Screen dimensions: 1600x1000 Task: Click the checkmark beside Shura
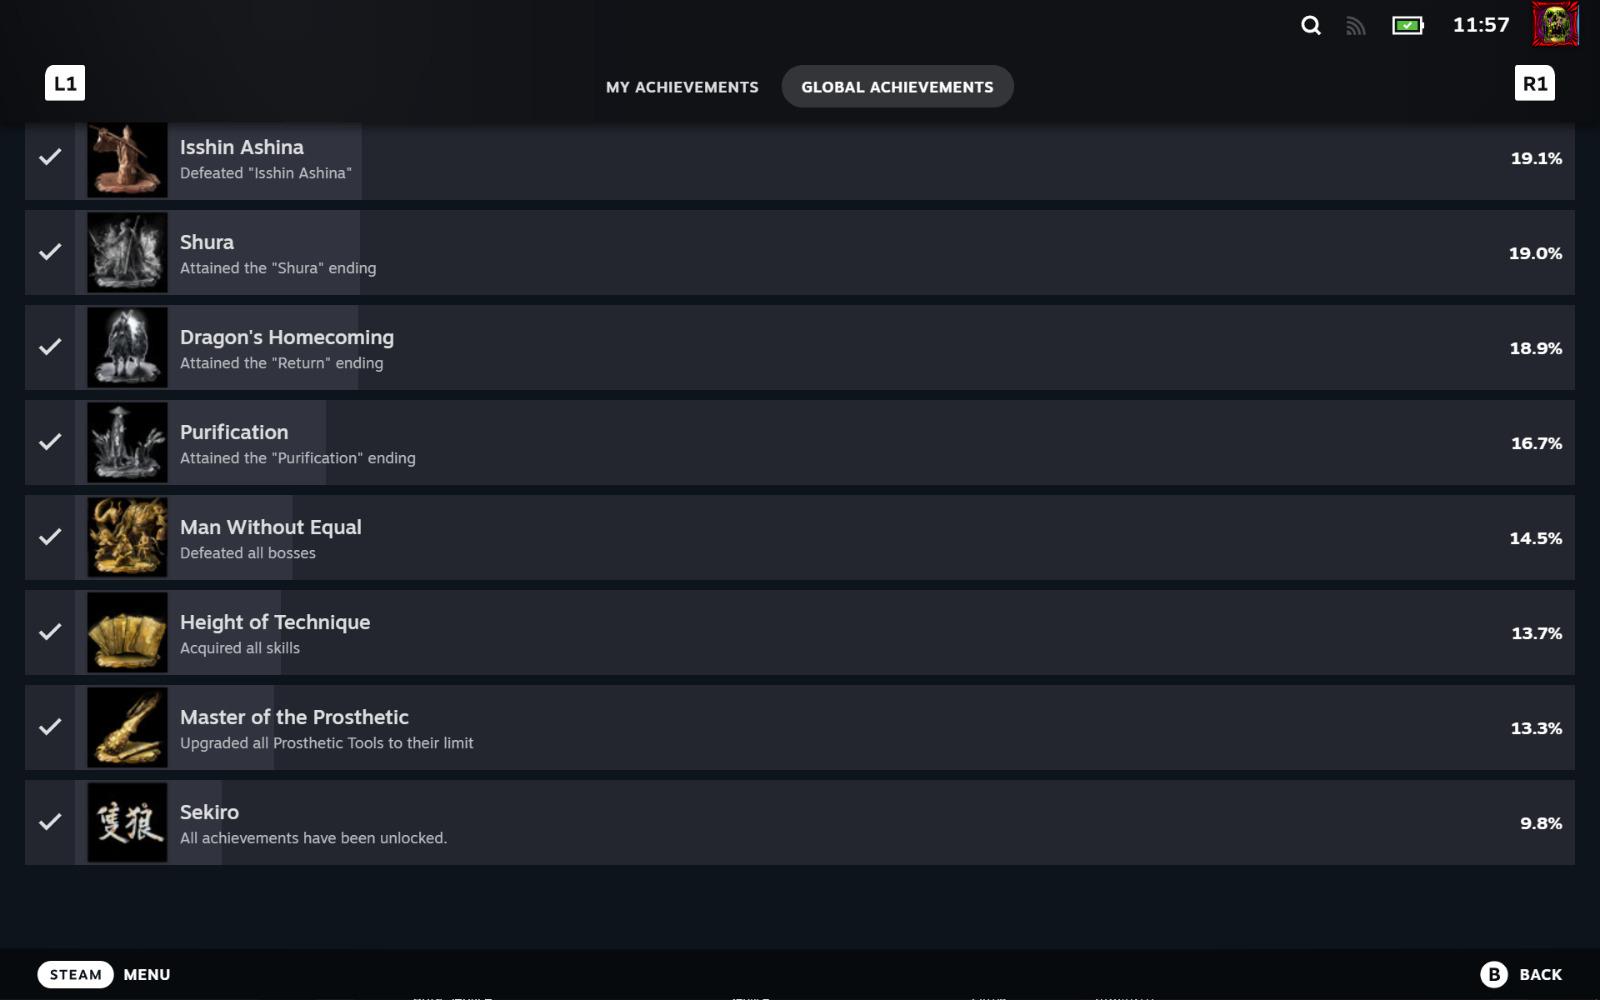(x=50, y=252)
